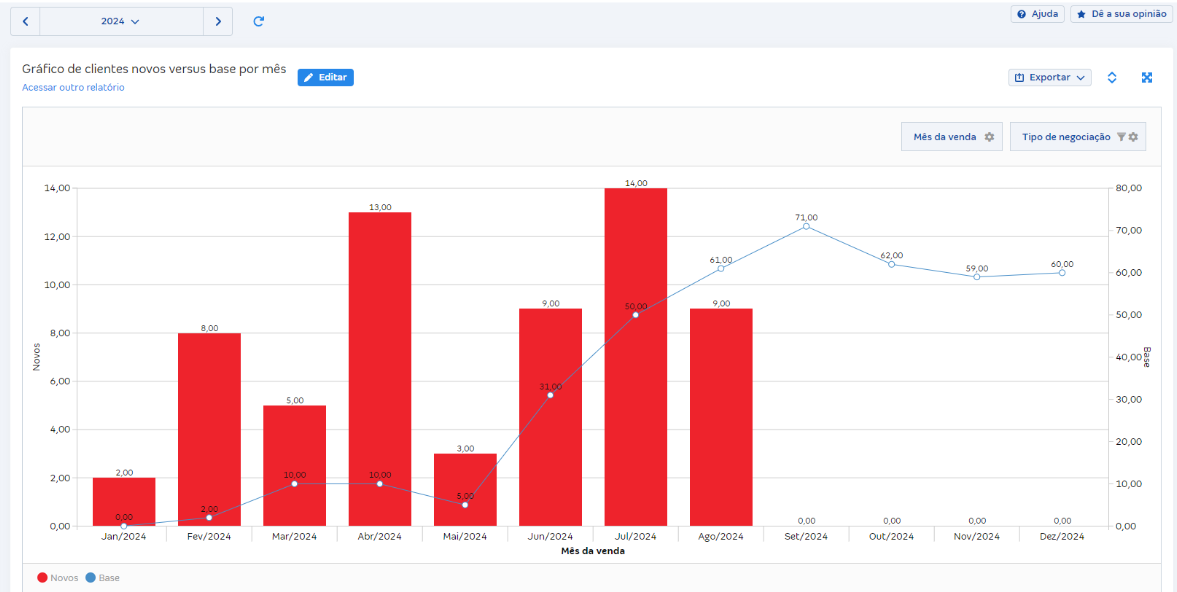Open fullscreen view of the chart
This screenshot has height=592, width=1177.
click(1147, 77)
